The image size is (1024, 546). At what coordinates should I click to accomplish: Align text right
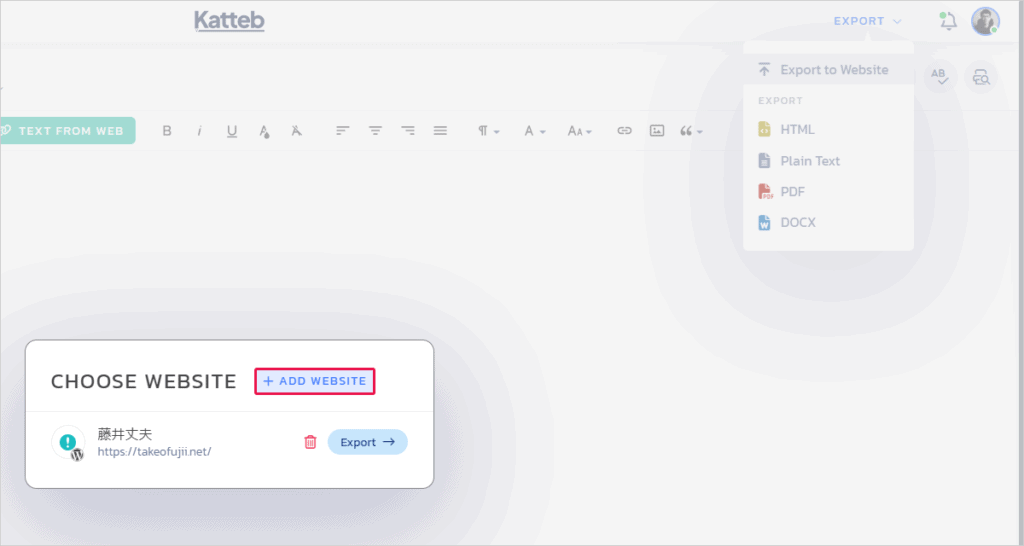[408, 131]
